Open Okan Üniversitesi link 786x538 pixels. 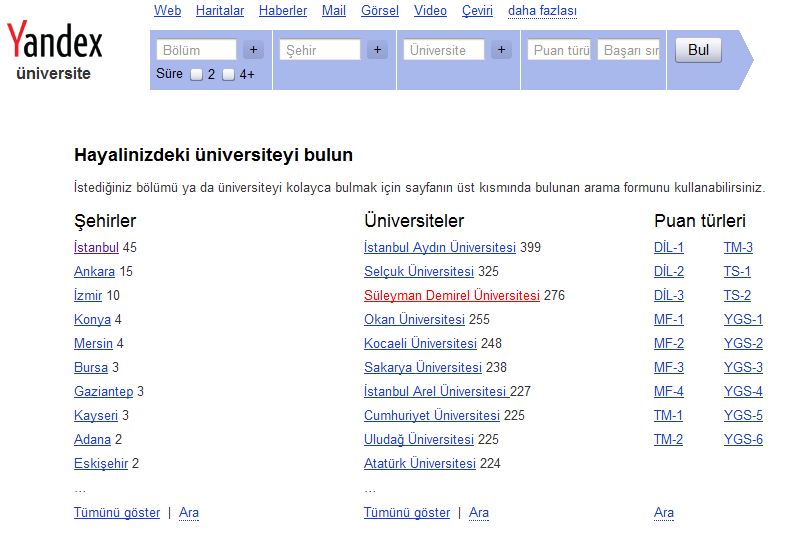(414, 319)
